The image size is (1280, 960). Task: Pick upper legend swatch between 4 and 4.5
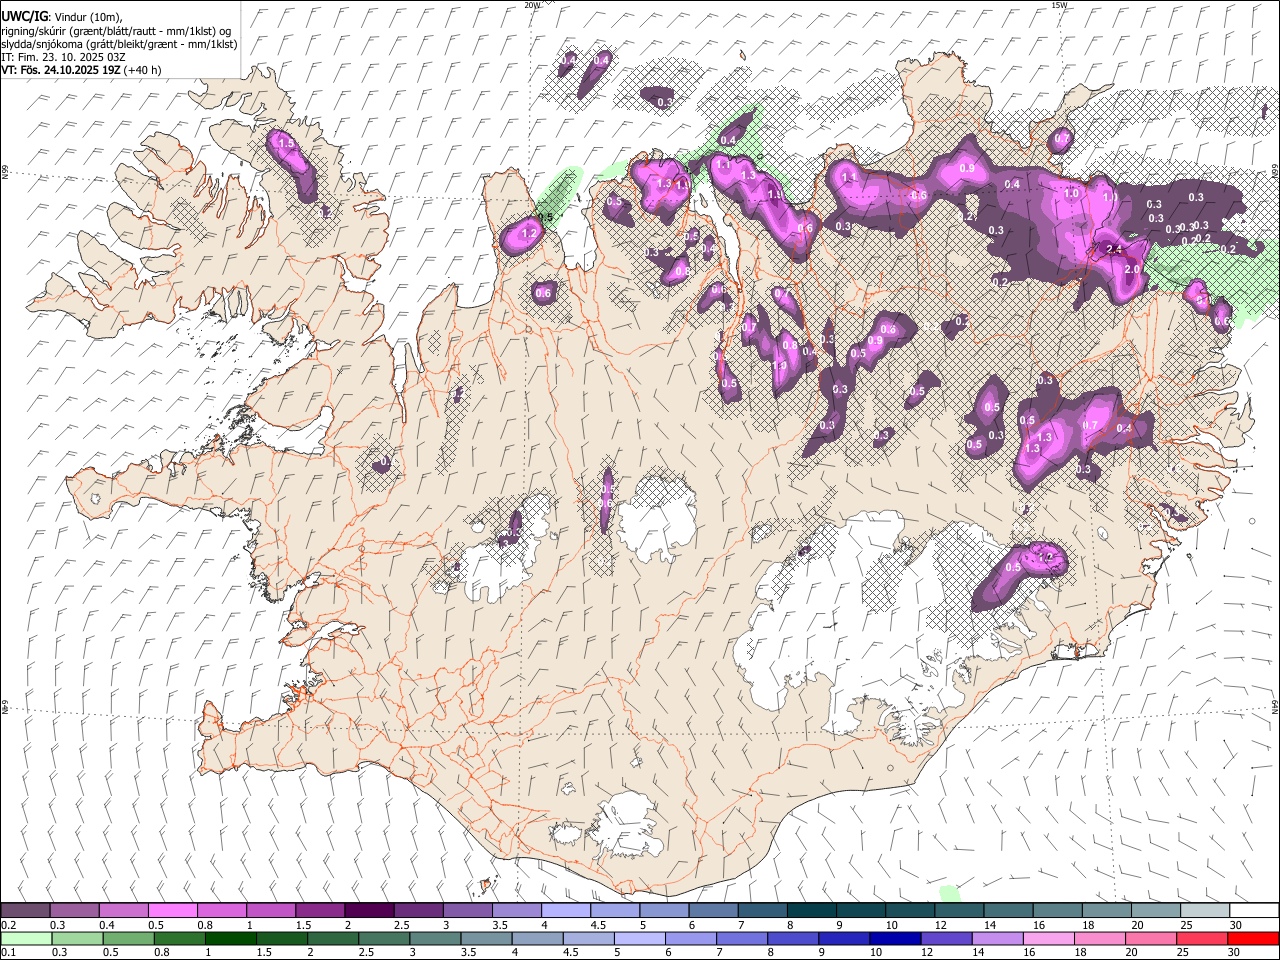point(566,910)
